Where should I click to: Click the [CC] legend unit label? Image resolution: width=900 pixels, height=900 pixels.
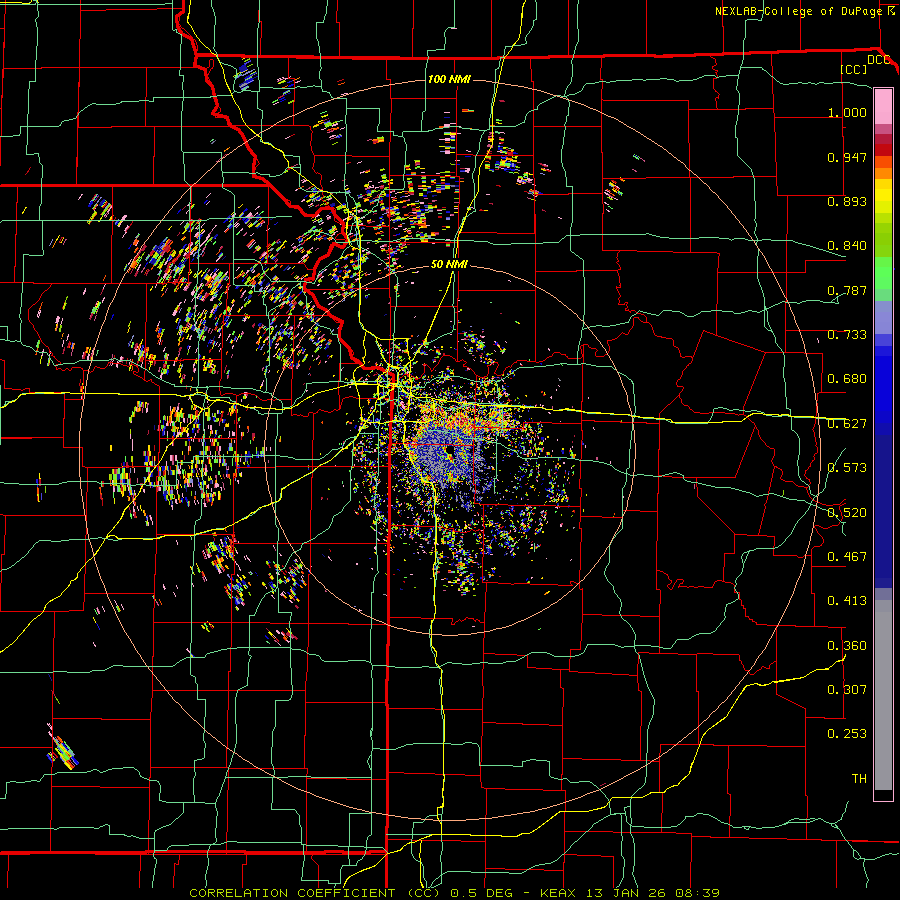853,69
